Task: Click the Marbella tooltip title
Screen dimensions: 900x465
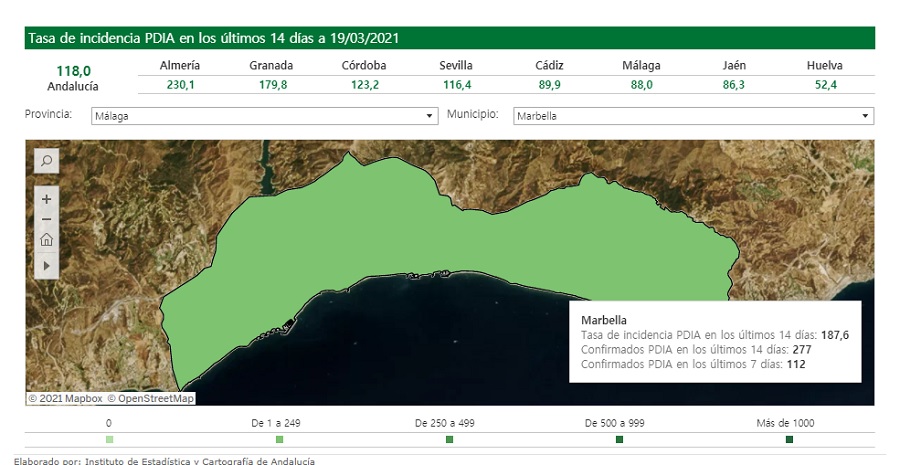Action: tap(604, 320)
